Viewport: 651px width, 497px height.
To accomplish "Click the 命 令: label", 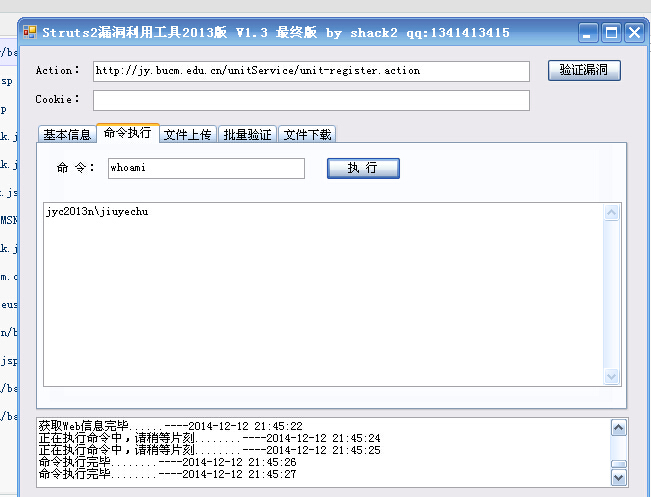I will [x=76, y=168].
